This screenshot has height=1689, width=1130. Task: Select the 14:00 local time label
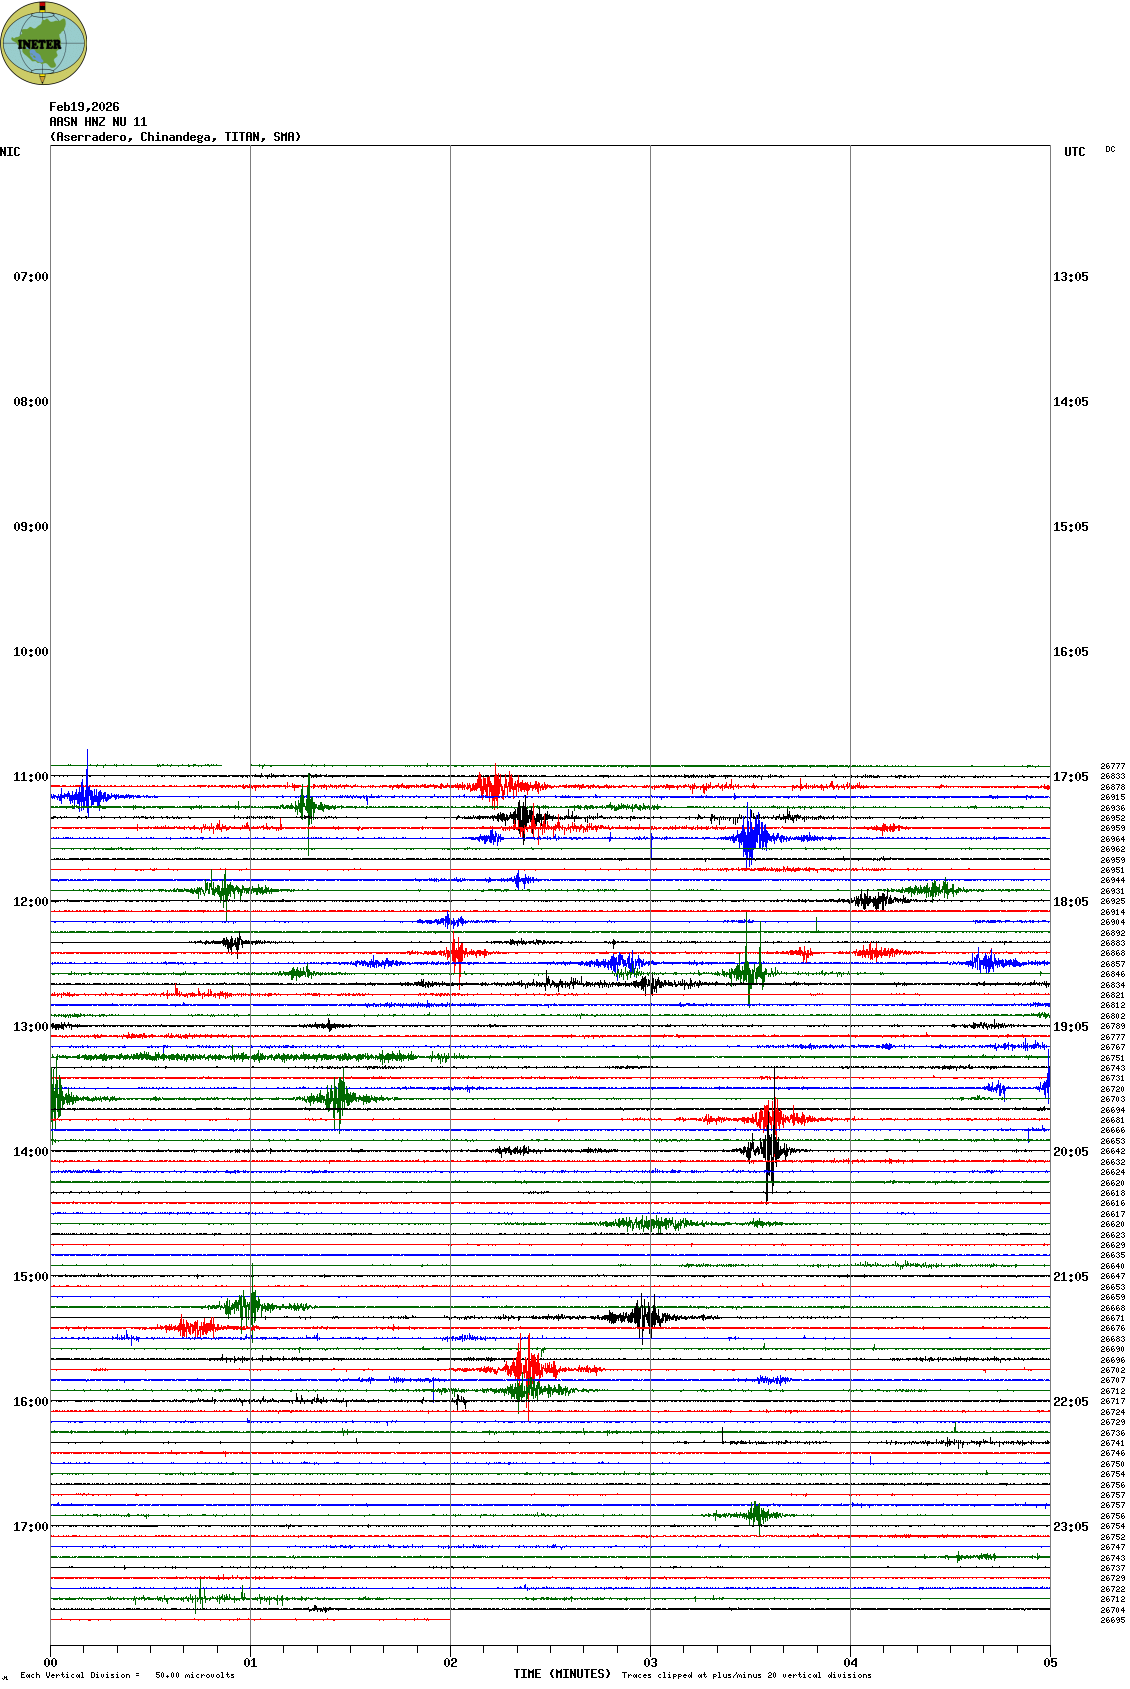tap(30, 1152)
